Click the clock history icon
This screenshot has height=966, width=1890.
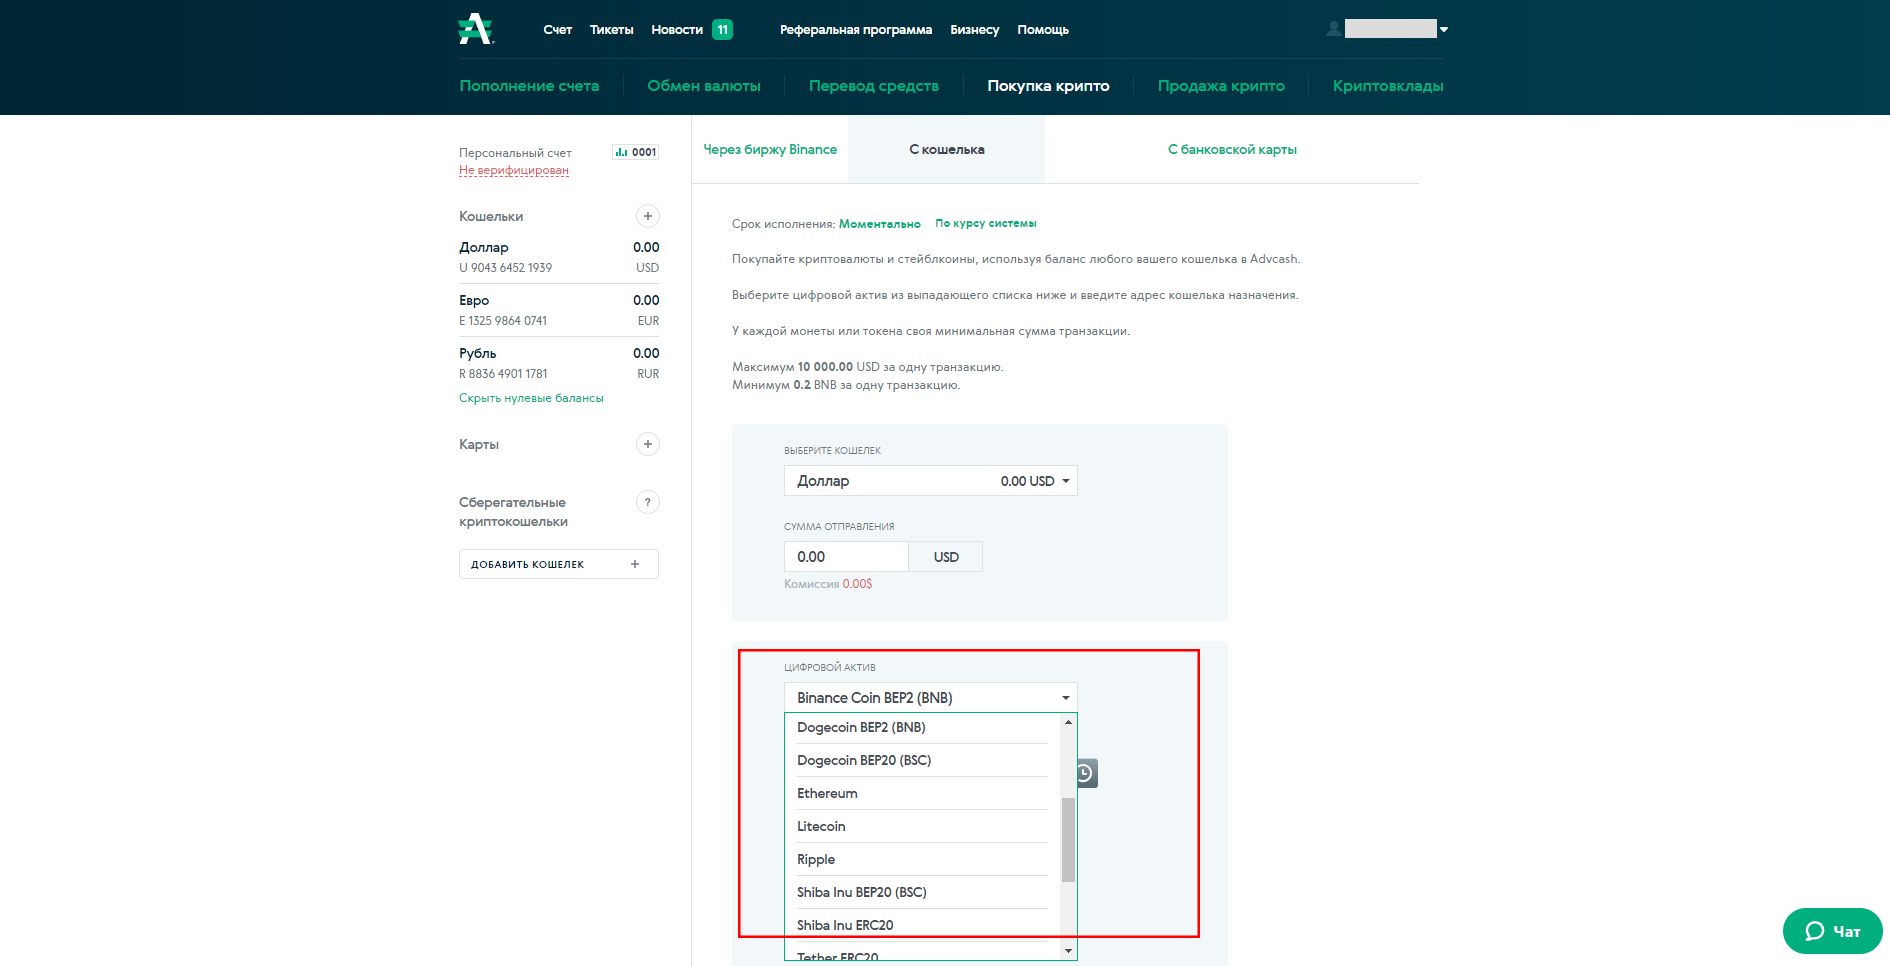(1085, 773)
